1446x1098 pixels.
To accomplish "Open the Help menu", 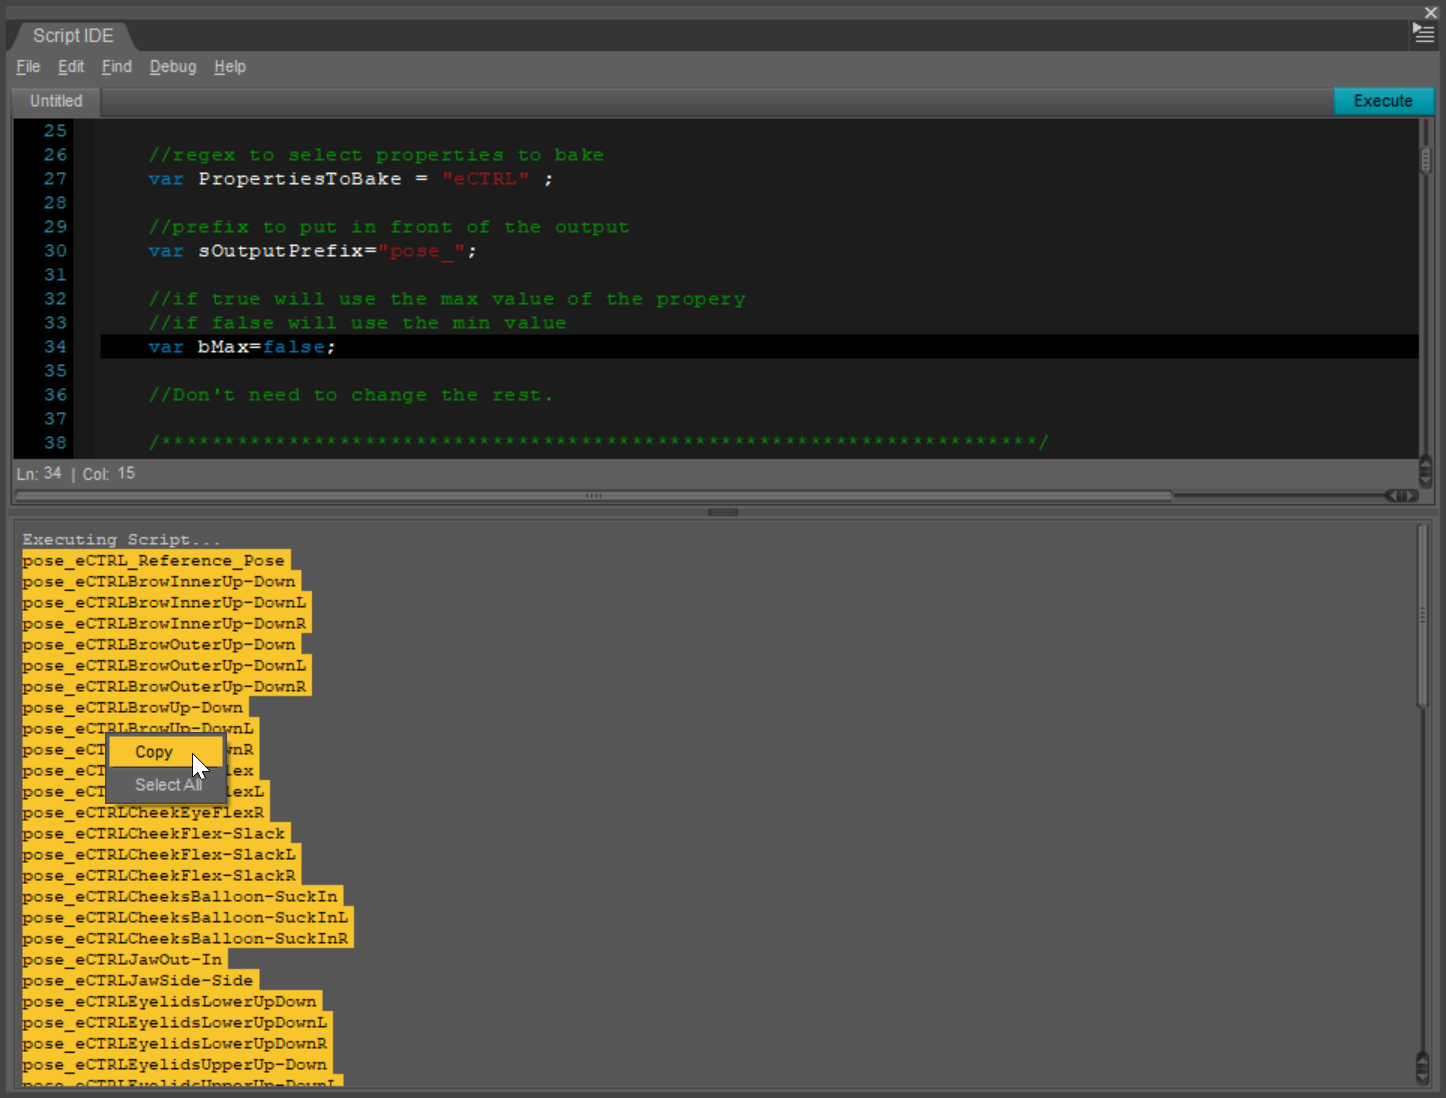I will coord(230,67).
